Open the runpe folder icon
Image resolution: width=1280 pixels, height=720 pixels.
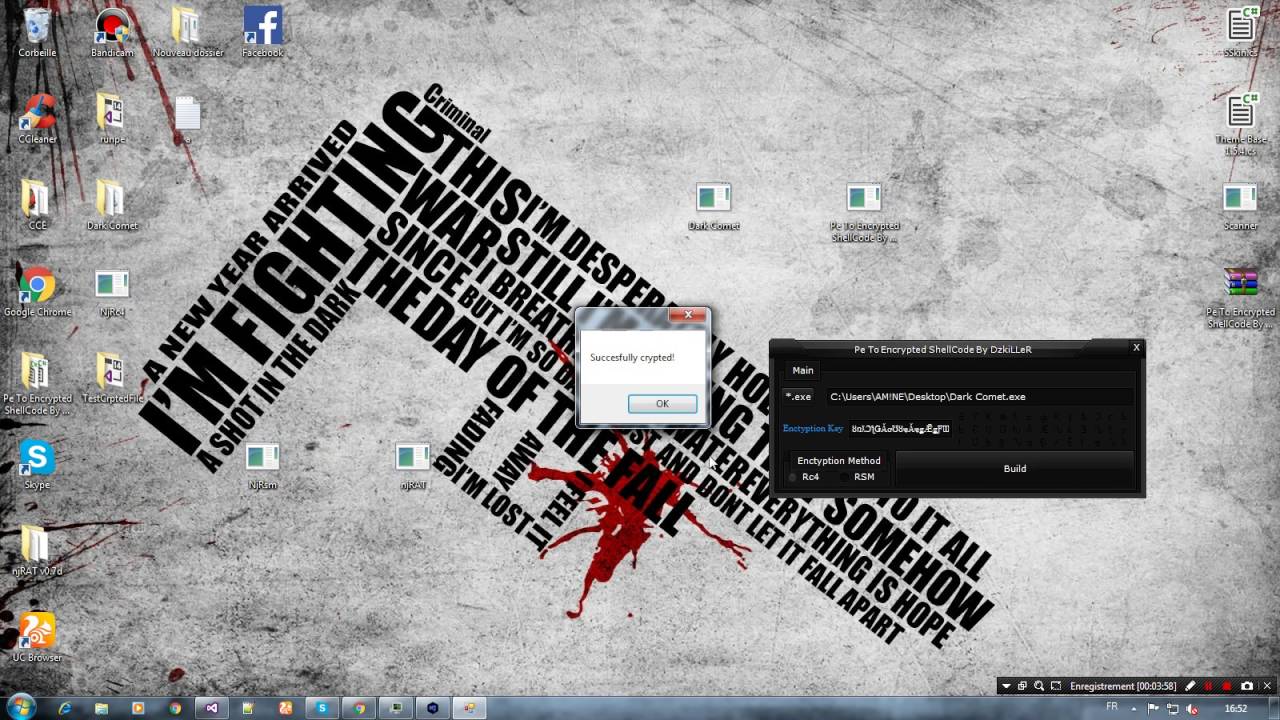(112, 119)
